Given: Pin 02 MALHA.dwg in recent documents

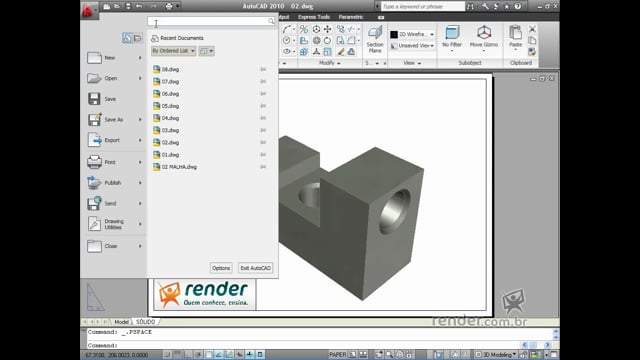Looking at the screenshot, I should click(x=263, y=167).
